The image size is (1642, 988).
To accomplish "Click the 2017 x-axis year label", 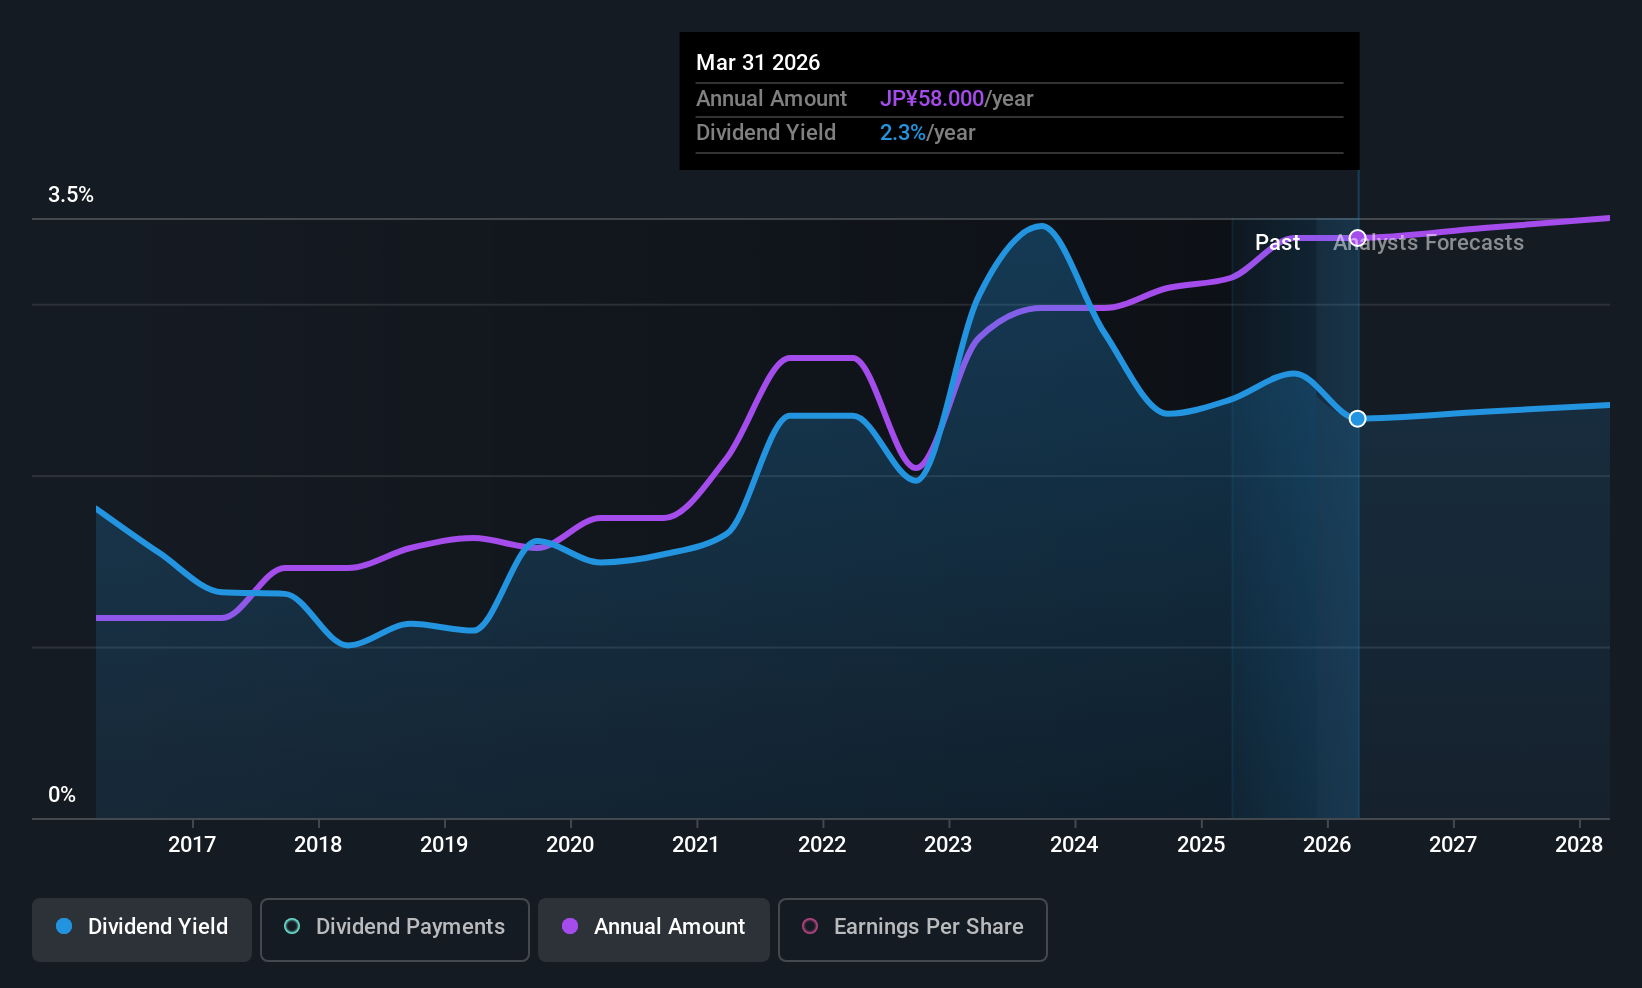I will 192,845.
